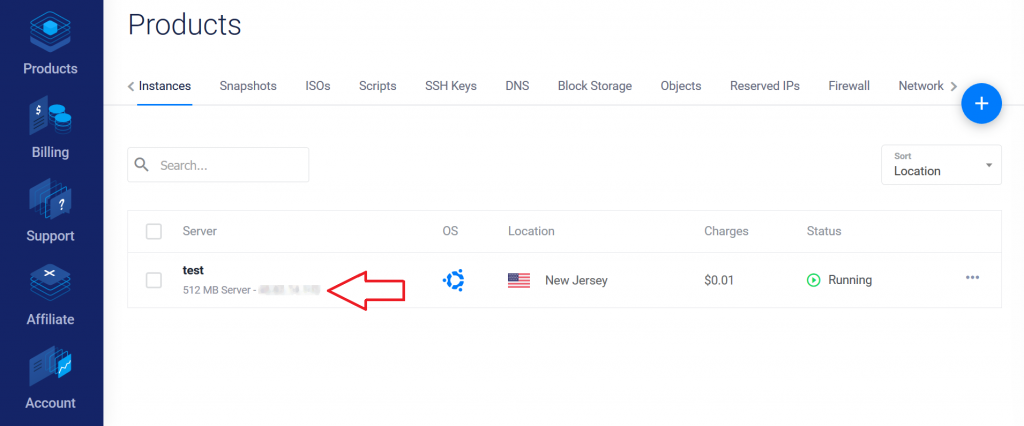
Task: Click the New Jersey flag icon
Action: click(519, 280)
